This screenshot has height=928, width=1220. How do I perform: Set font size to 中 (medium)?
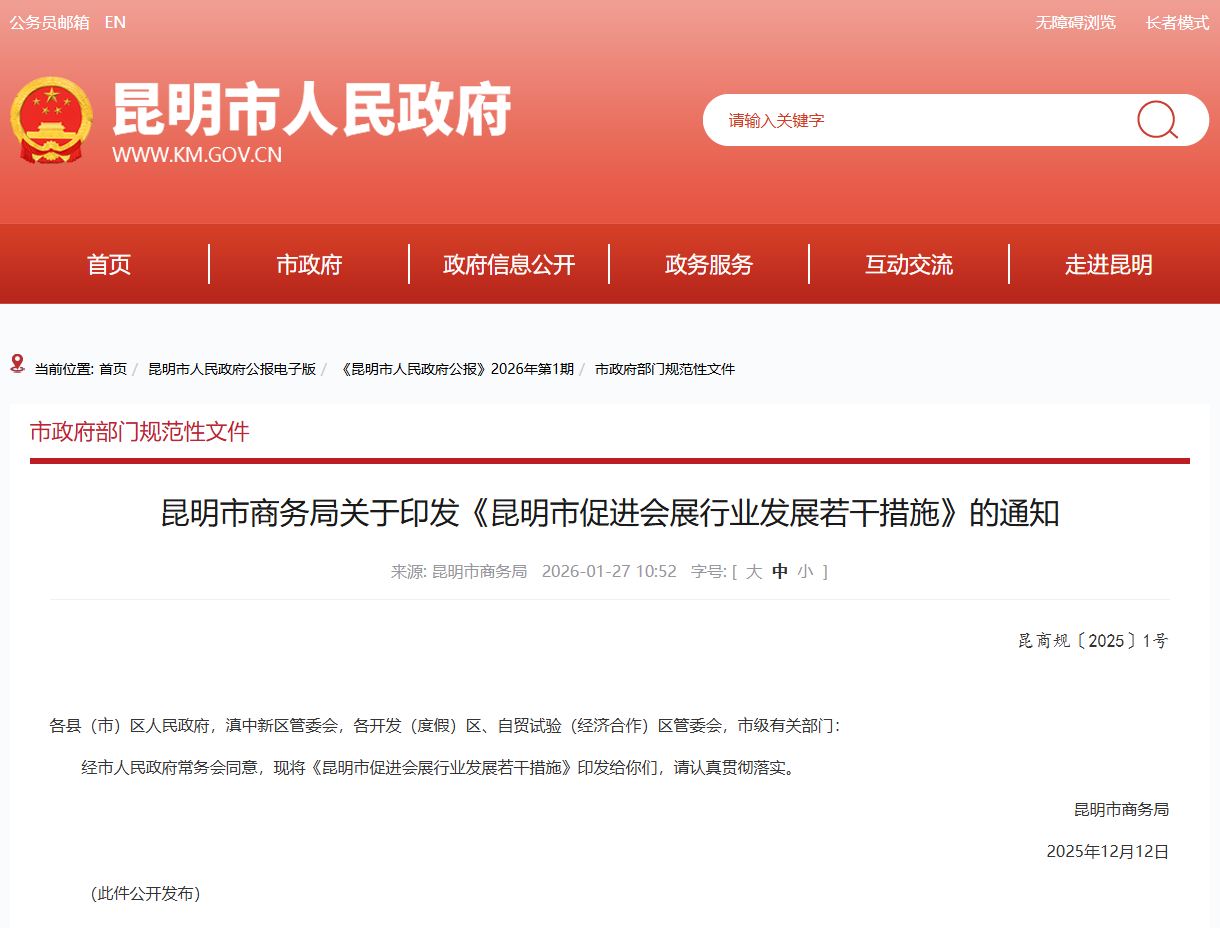[x=780, y=572]
